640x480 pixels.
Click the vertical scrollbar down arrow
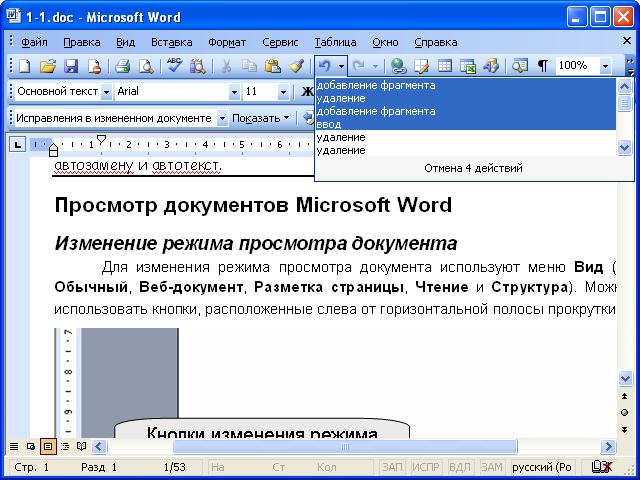tap(625, 378)
